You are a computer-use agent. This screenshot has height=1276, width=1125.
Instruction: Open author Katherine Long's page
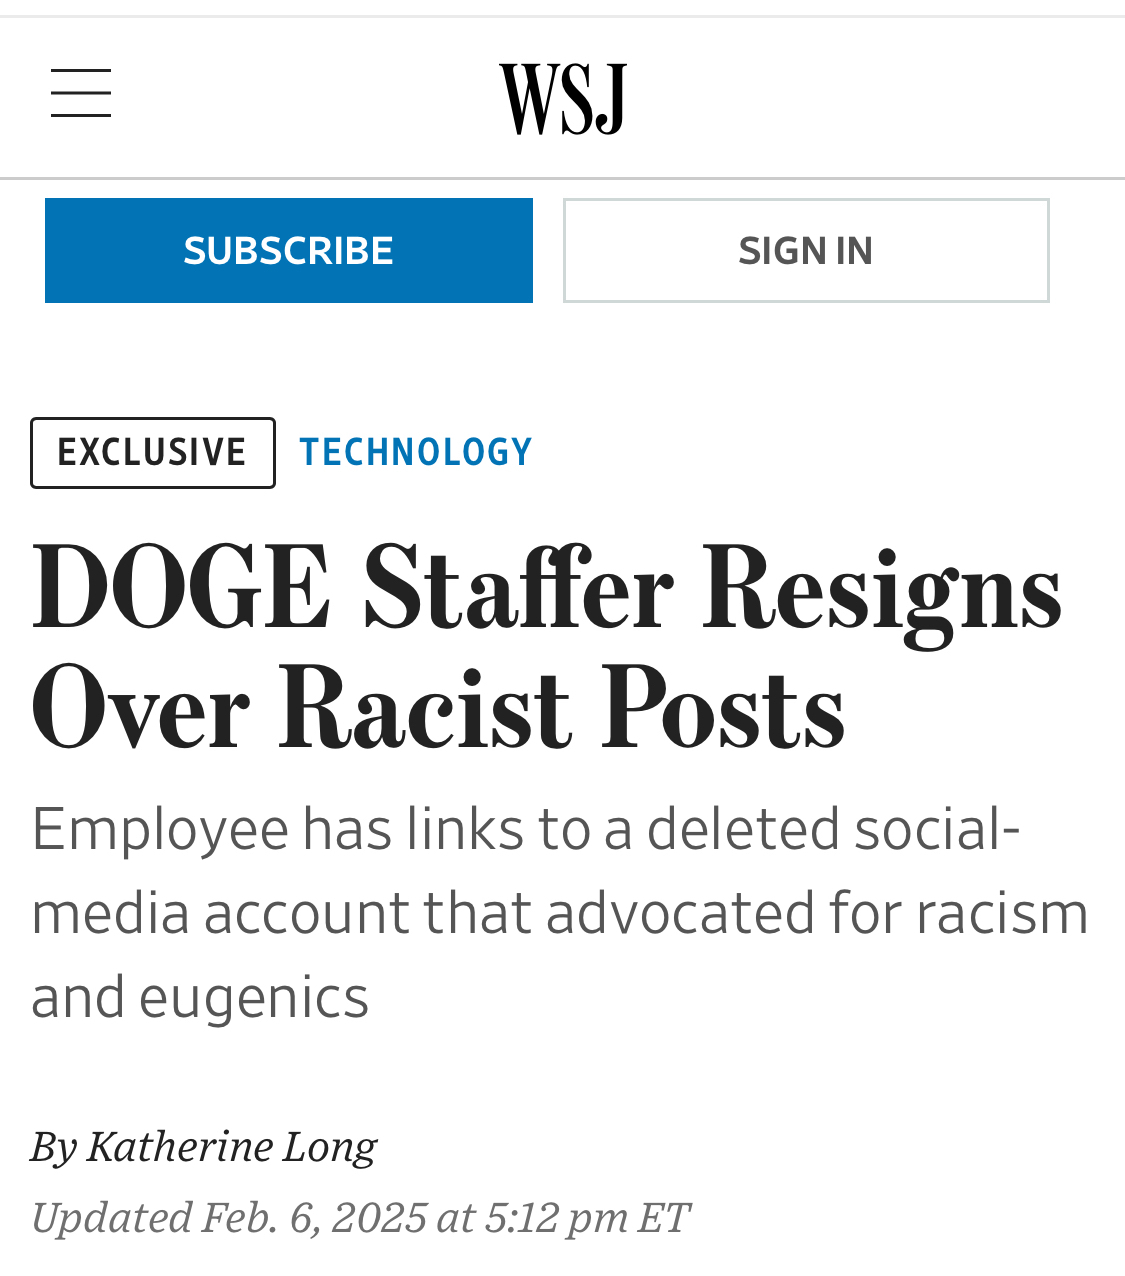point(231,1146)
